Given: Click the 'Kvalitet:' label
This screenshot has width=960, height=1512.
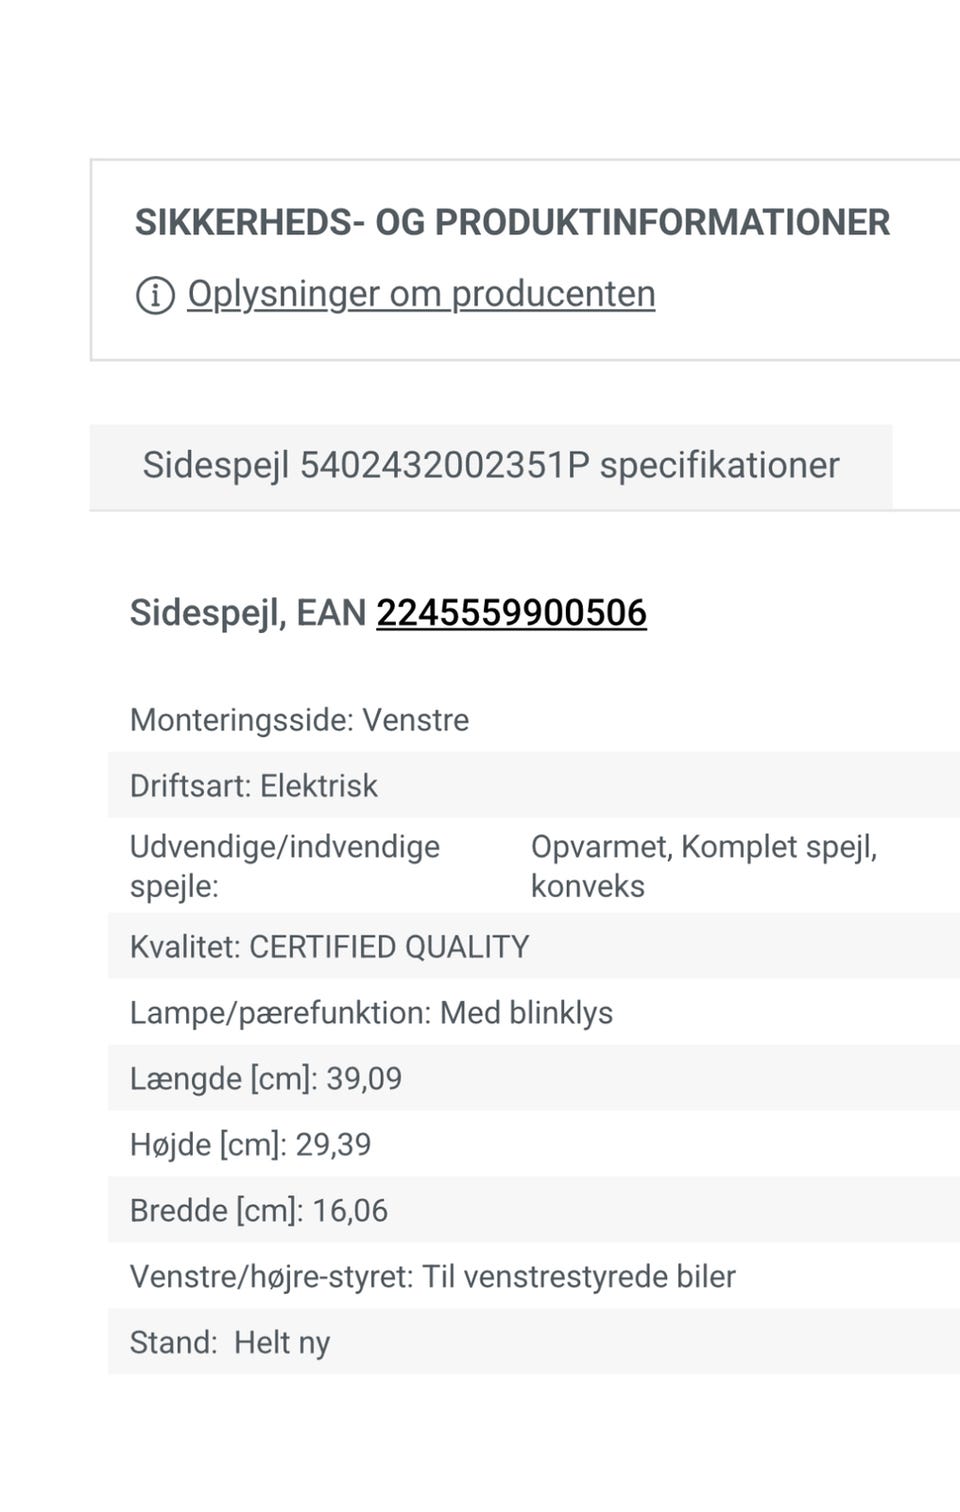Looking at the screenshot, I should (185, 947).
